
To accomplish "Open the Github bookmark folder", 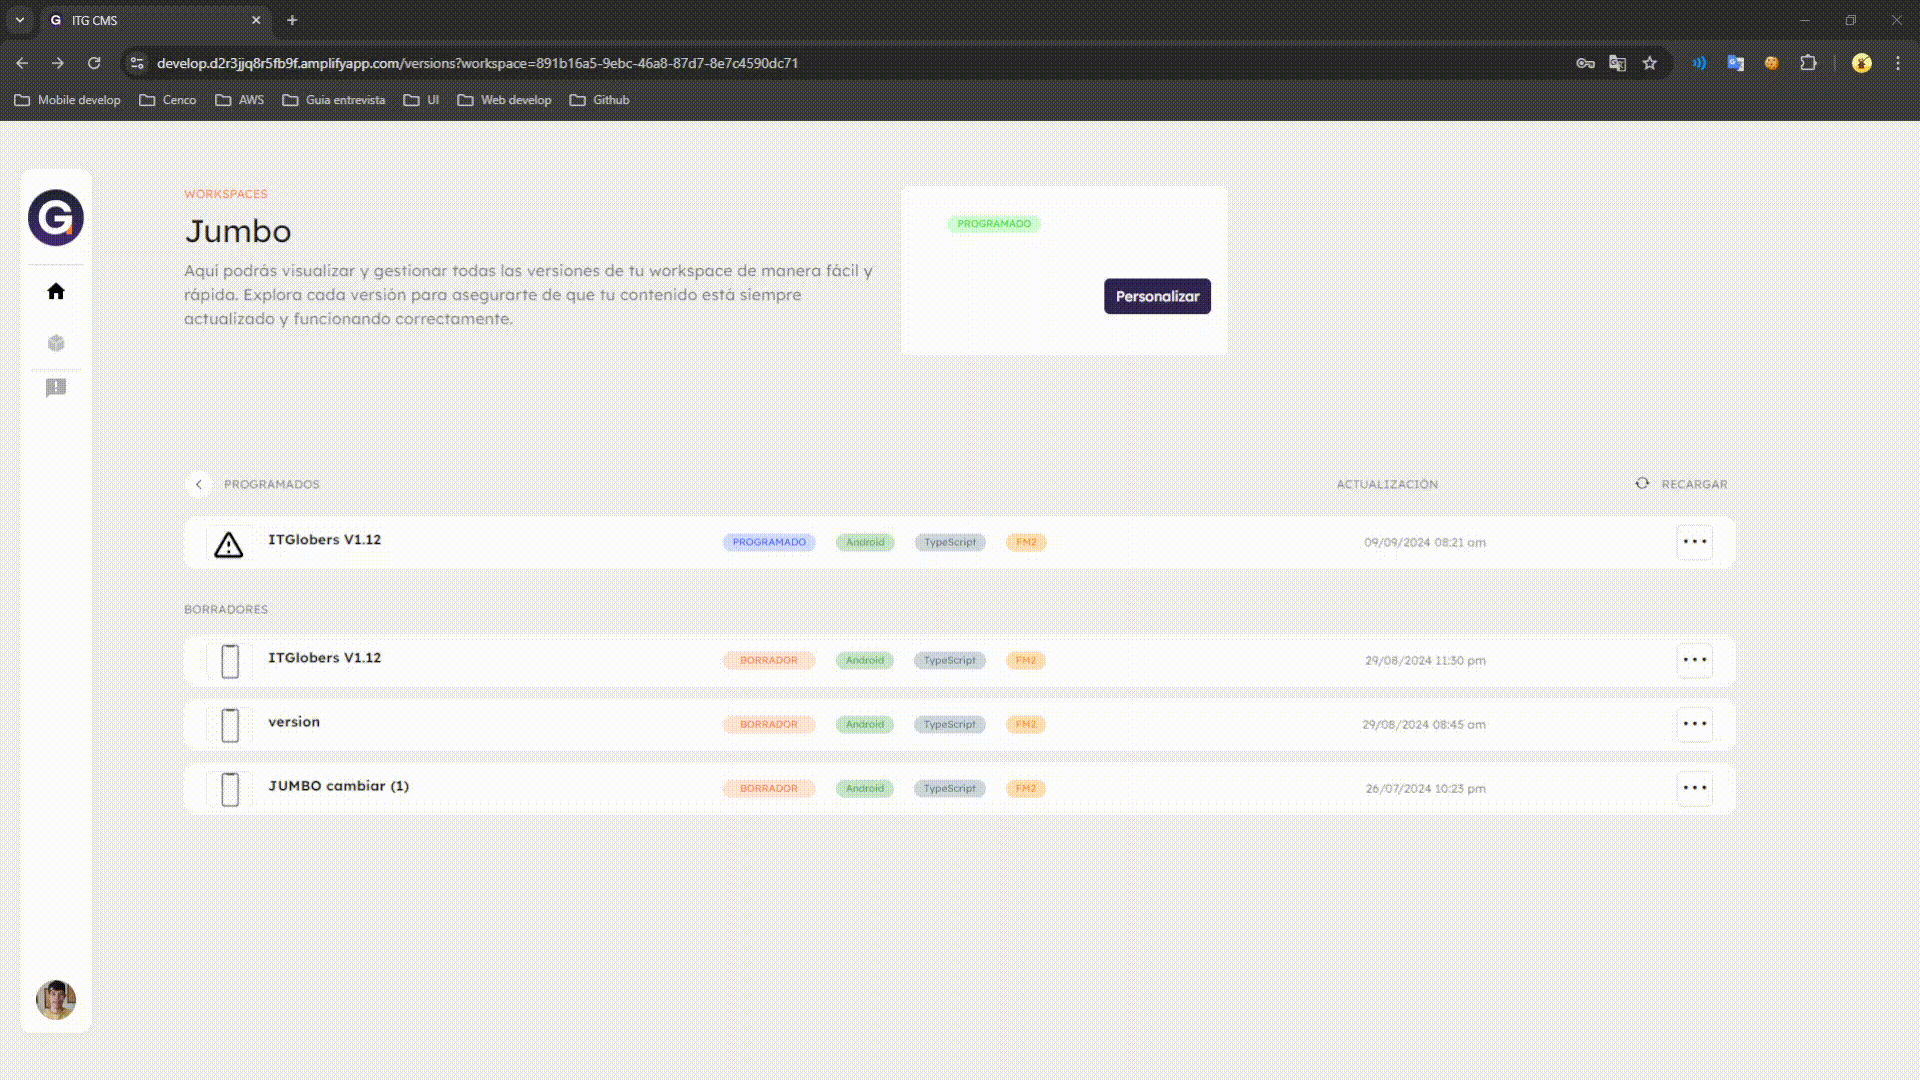I will pyautogui.click(x=600, y=100).
